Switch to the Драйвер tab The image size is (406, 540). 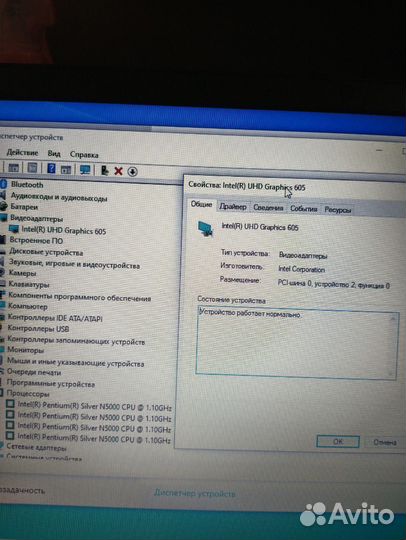tap(233, 207)
